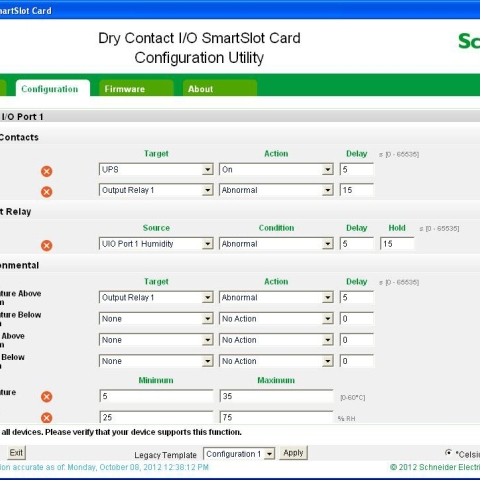Click the red X icon beside UIO Port 1 Humidity source
This screenshot has width=480, height=480.
[x=47, y=245]
